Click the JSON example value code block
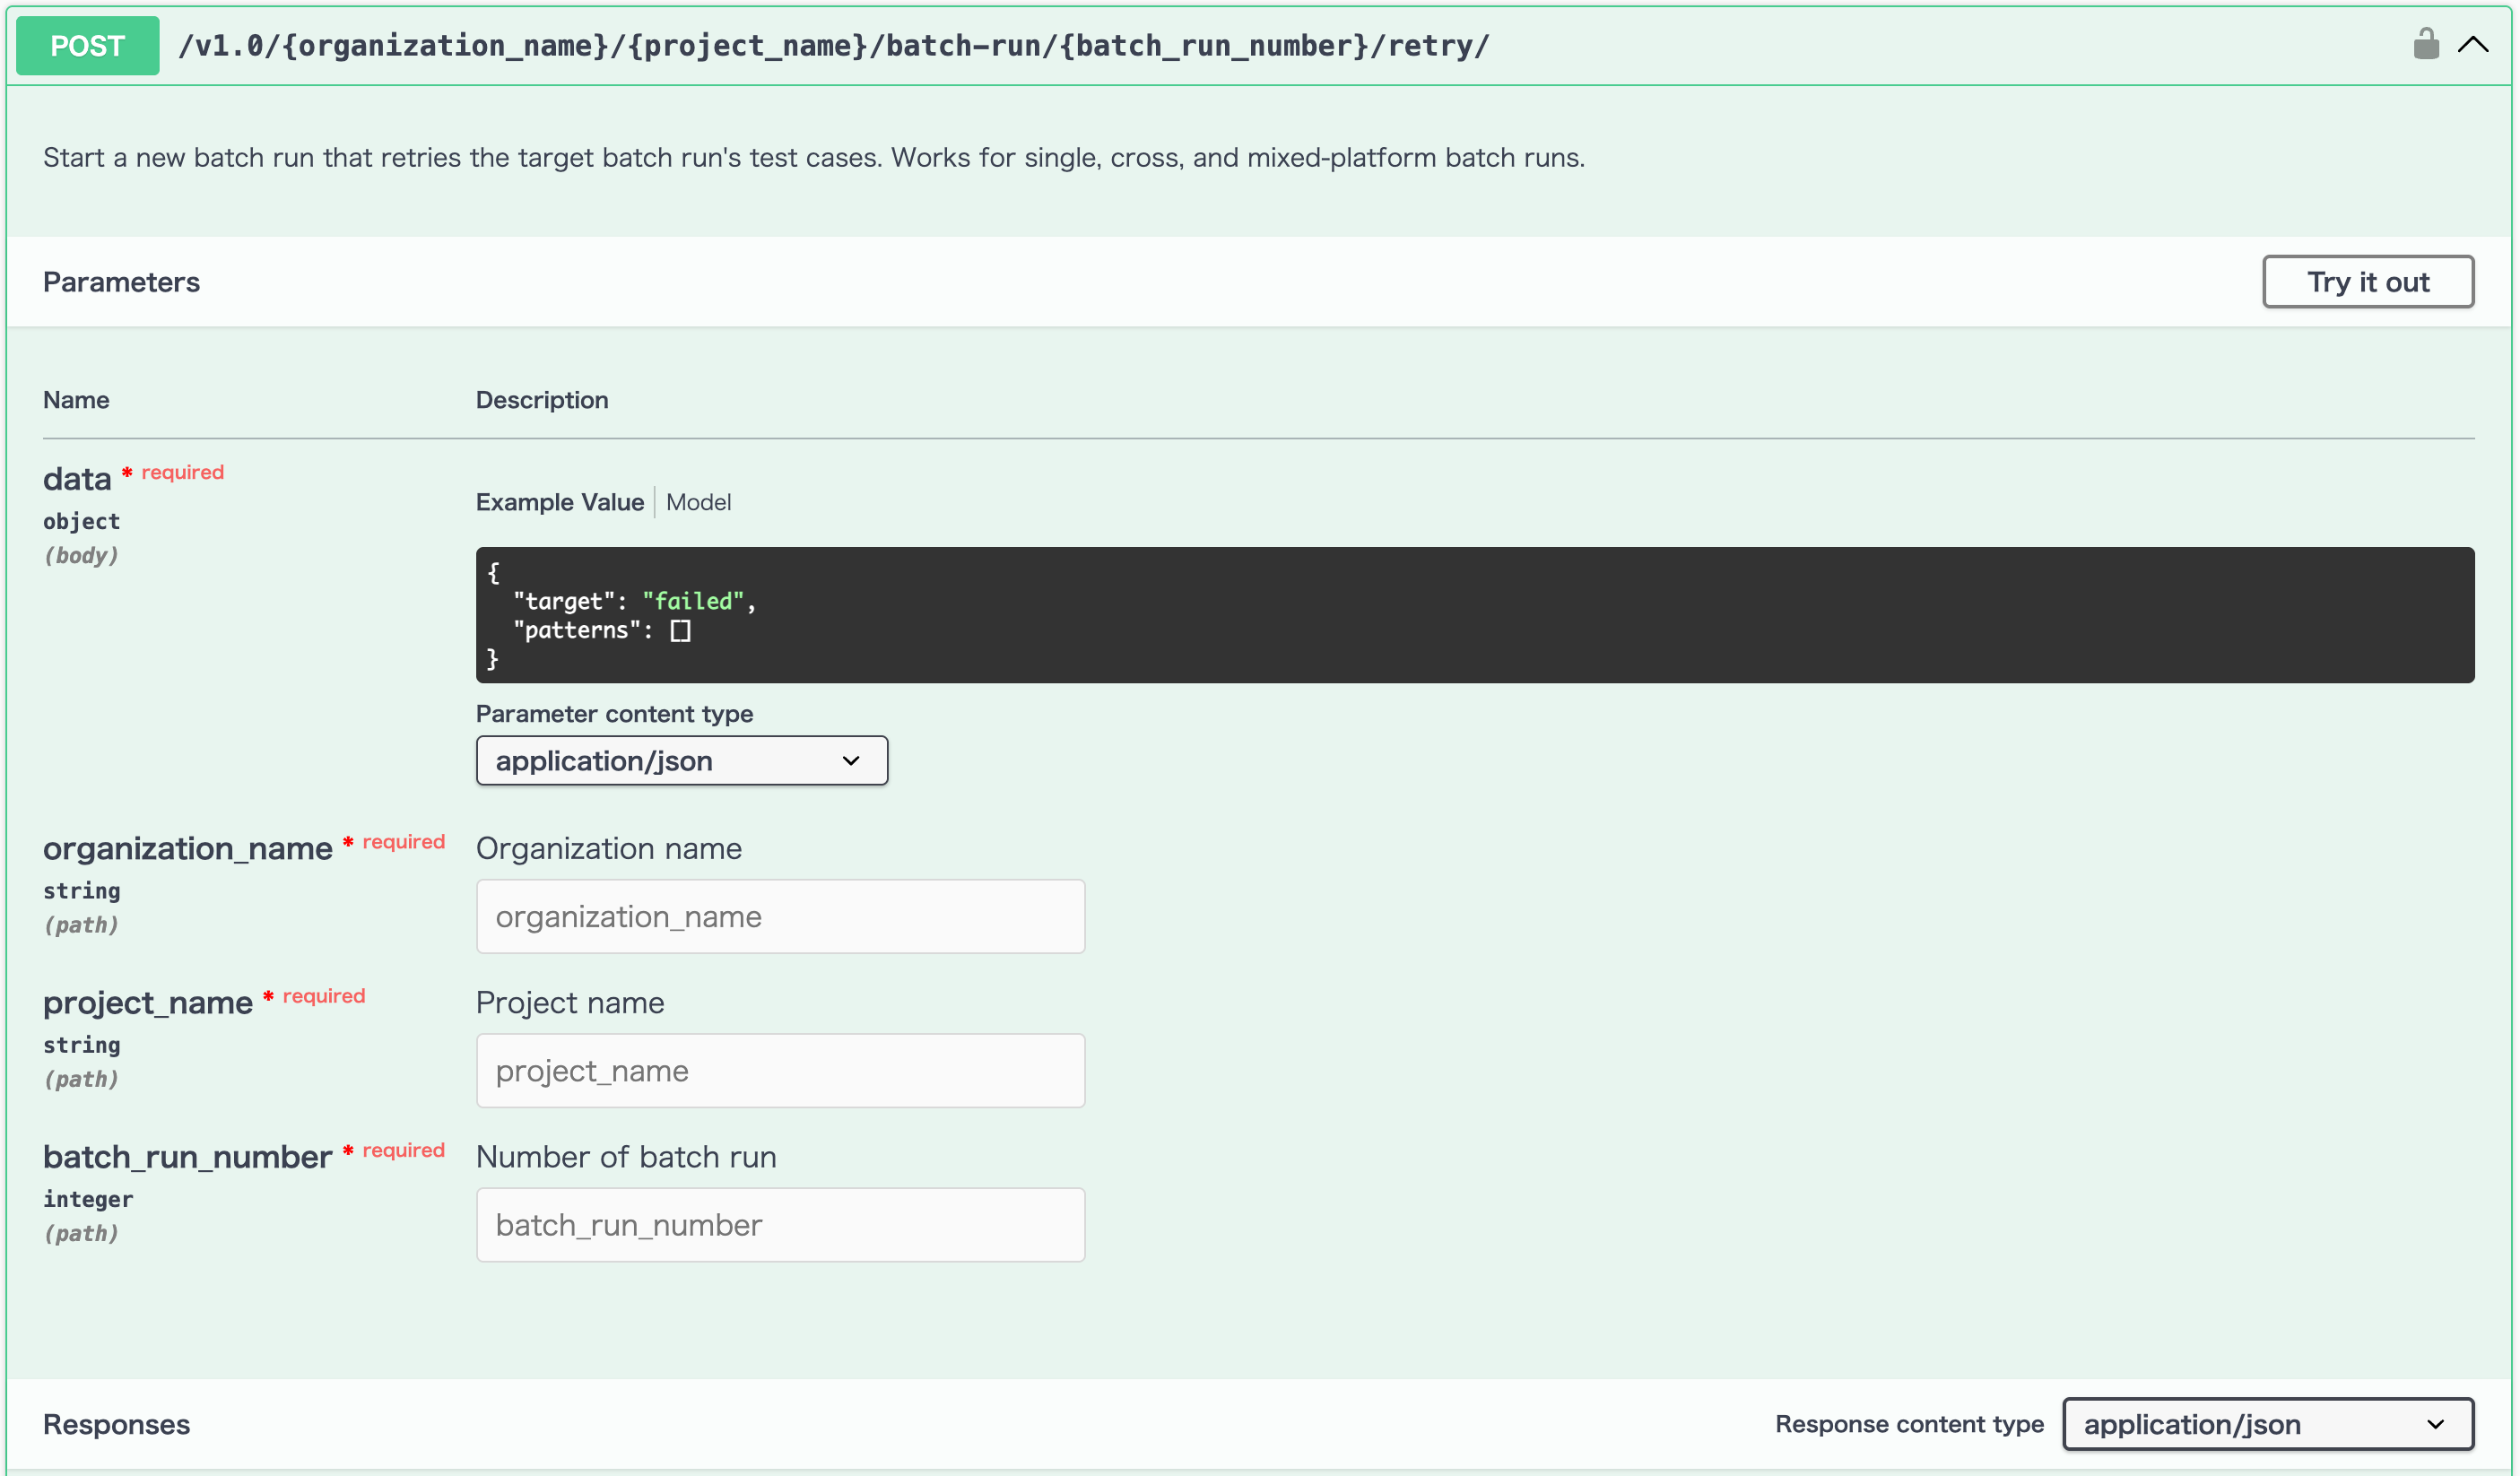 tap(1475, 615)
